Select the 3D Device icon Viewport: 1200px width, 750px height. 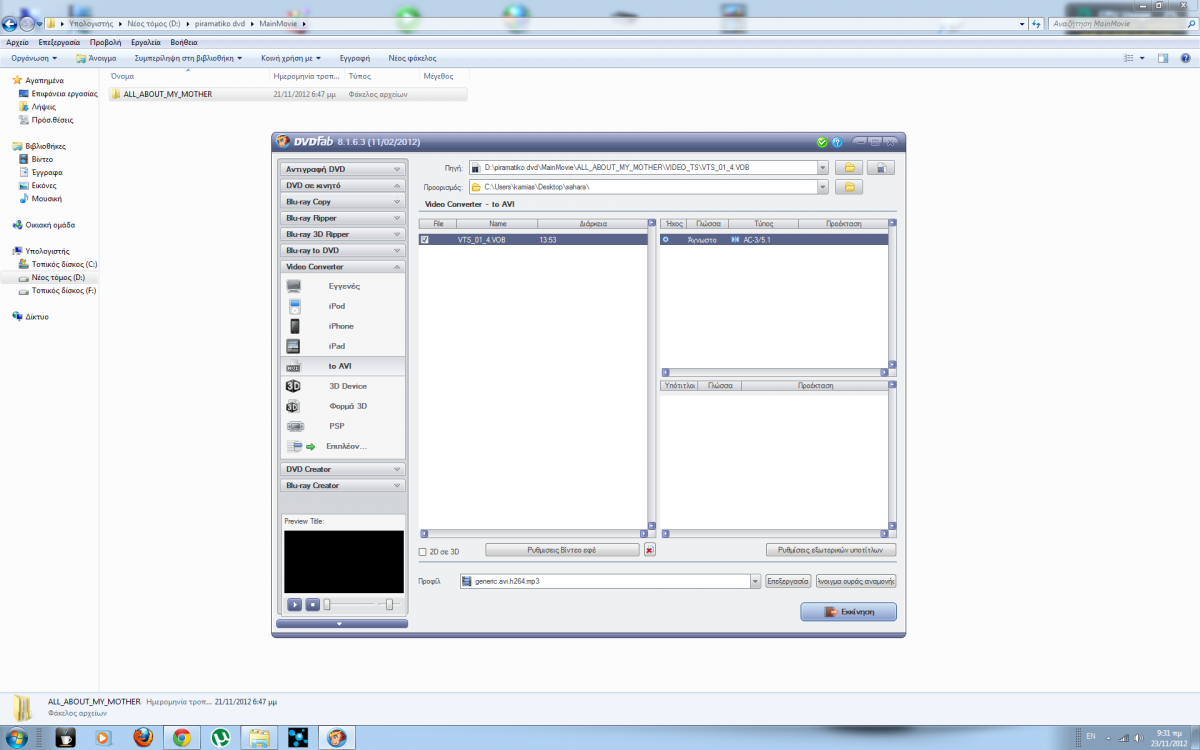click(293, 386)
